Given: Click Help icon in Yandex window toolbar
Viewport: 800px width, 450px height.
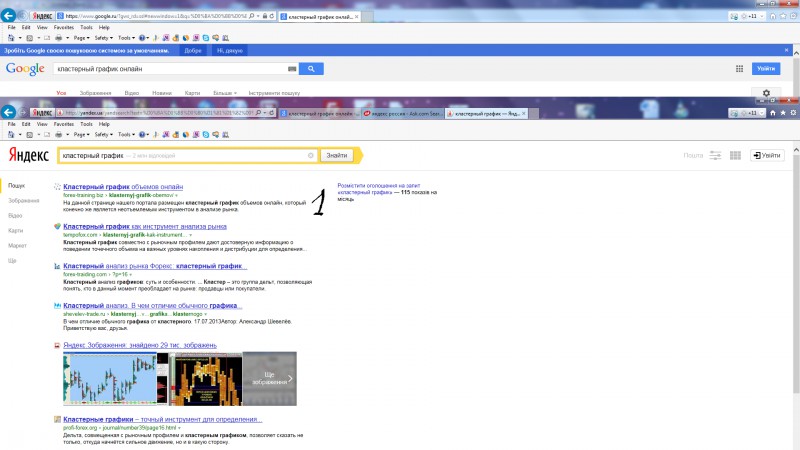Looking at the screenshot, I should [142, 135].
